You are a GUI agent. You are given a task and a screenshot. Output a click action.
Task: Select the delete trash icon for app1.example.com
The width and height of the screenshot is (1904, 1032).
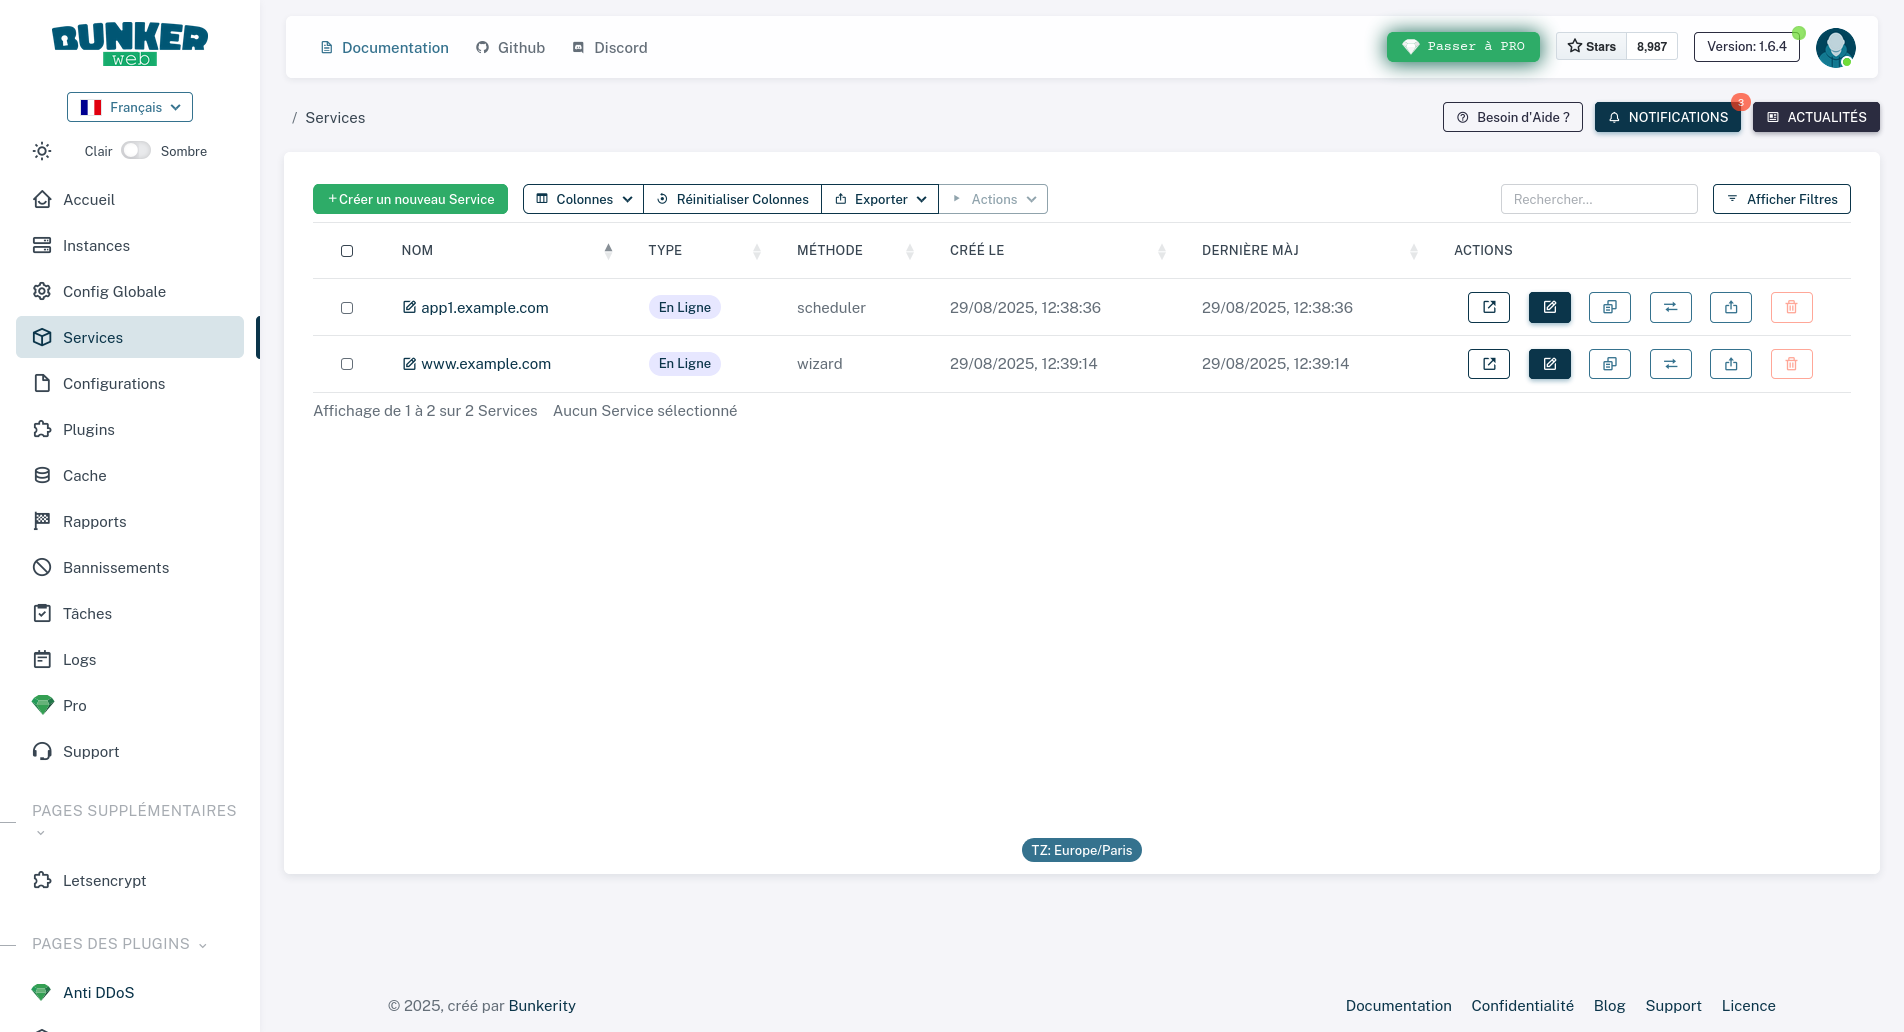pyautogui.click(x=1791, y=307)
